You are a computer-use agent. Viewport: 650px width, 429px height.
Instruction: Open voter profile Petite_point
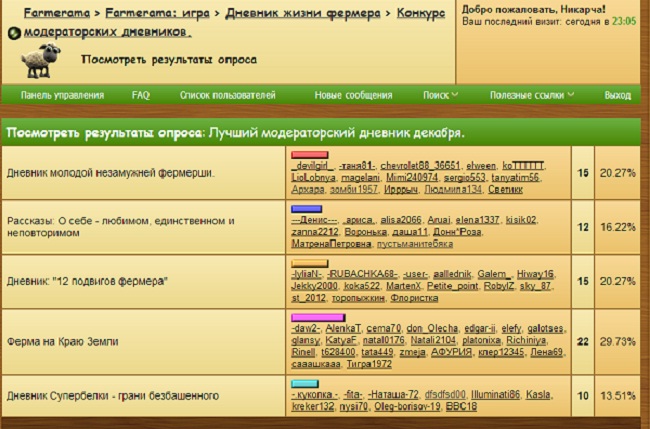[x=452, y=286]
